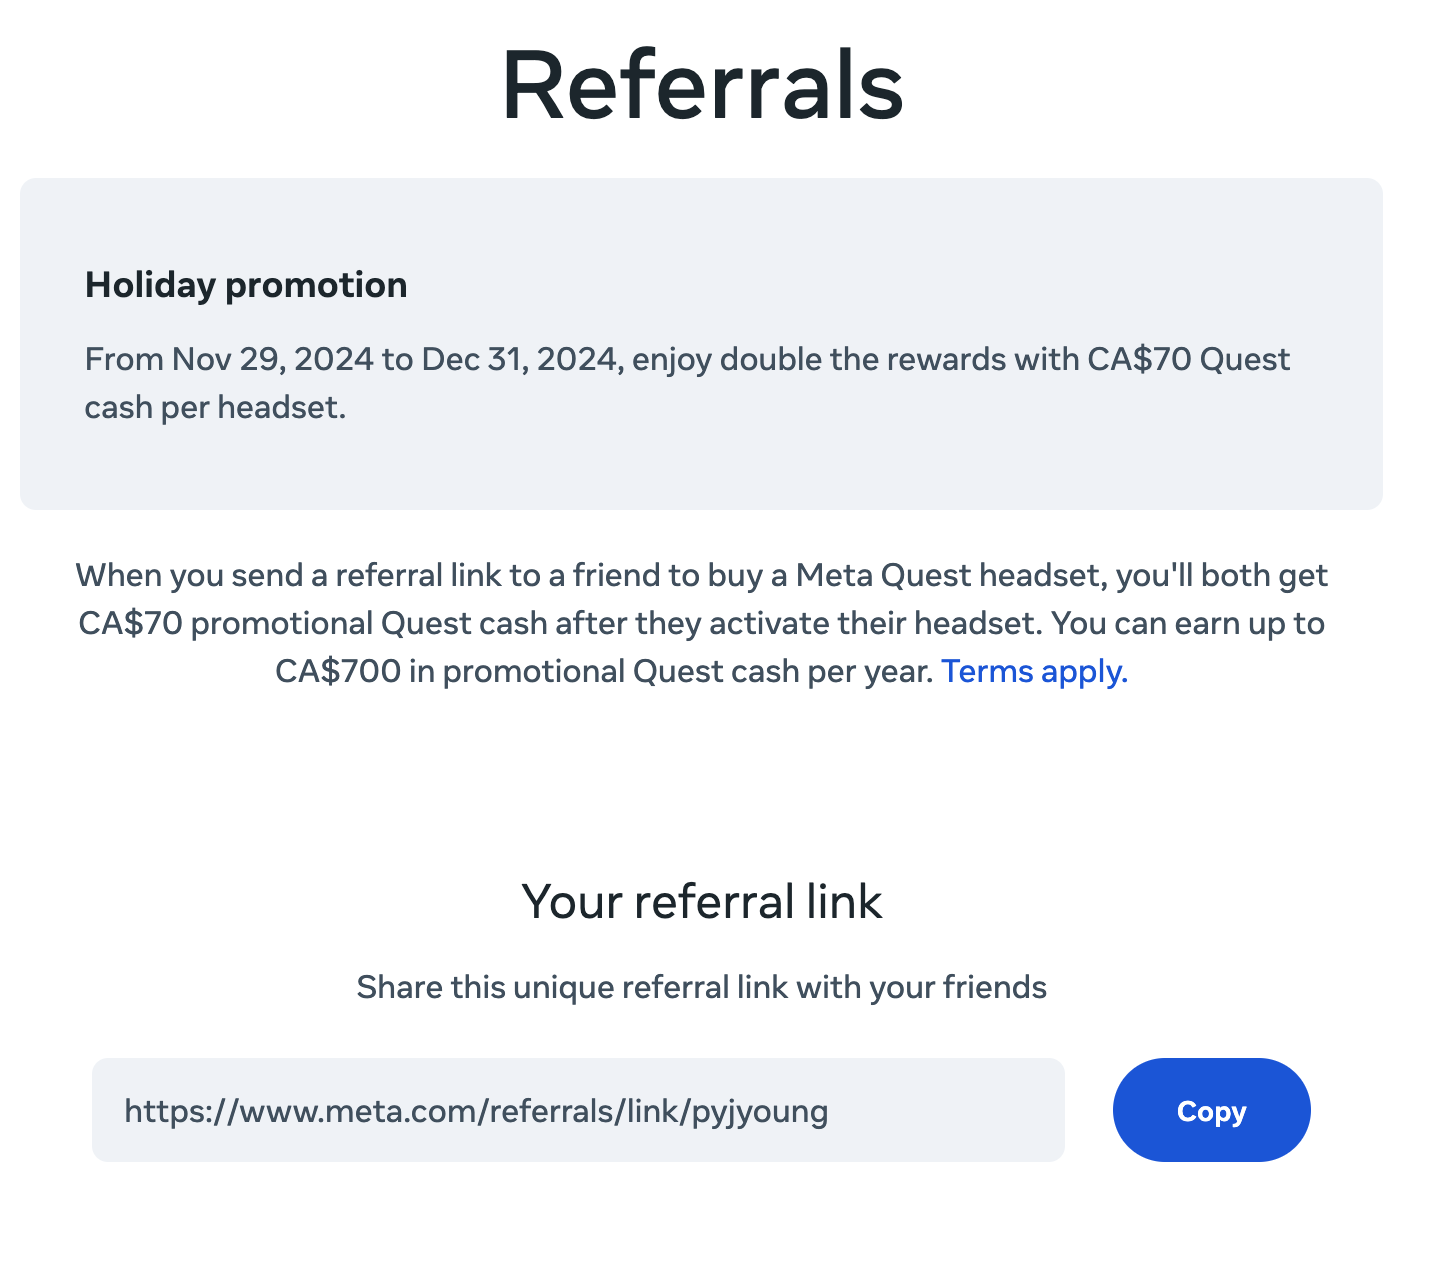
Task: Click 'Share this unique referral link' subtitle
Action: pyautogui.click(x=701, y=987)
